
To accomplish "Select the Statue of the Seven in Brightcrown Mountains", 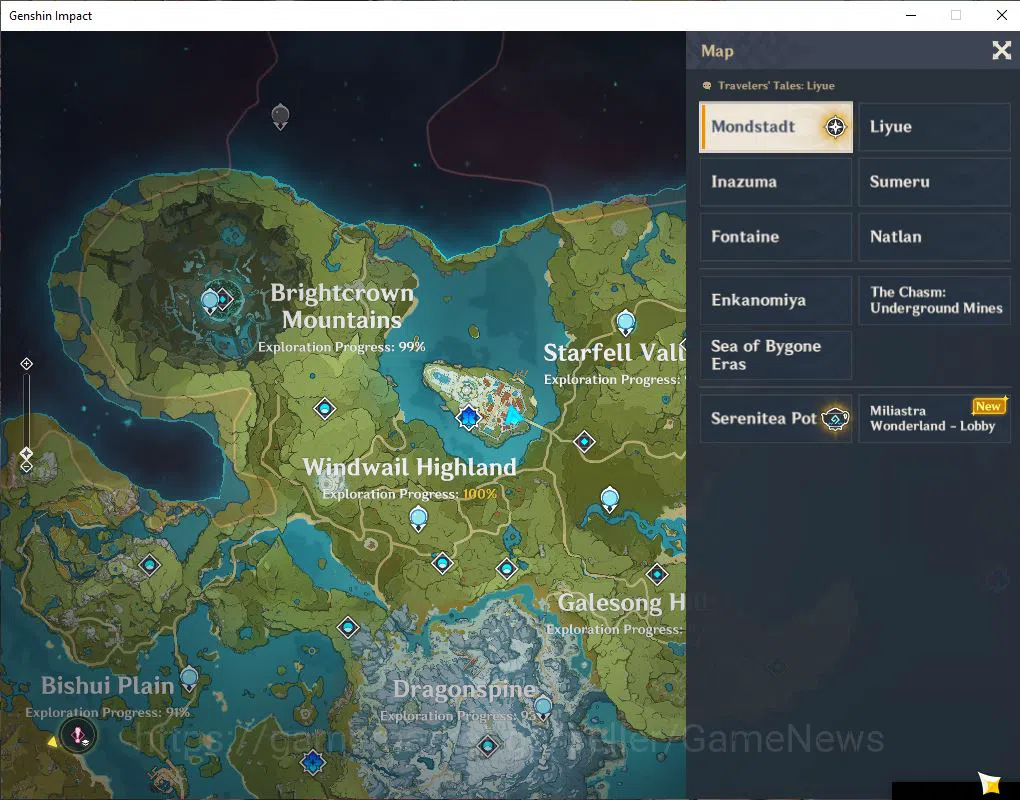I will coord(209,301).
